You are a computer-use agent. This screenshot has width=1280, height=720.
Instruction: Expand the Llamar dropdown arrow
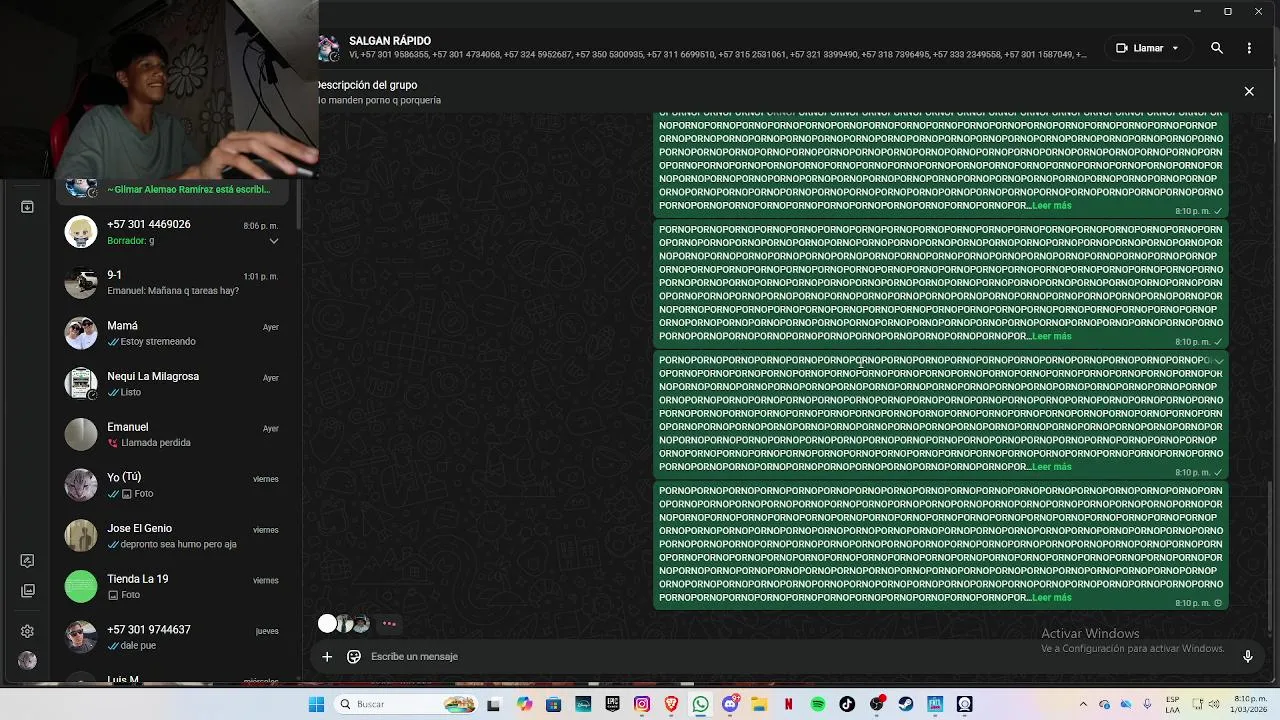(x=1175, y=48)
